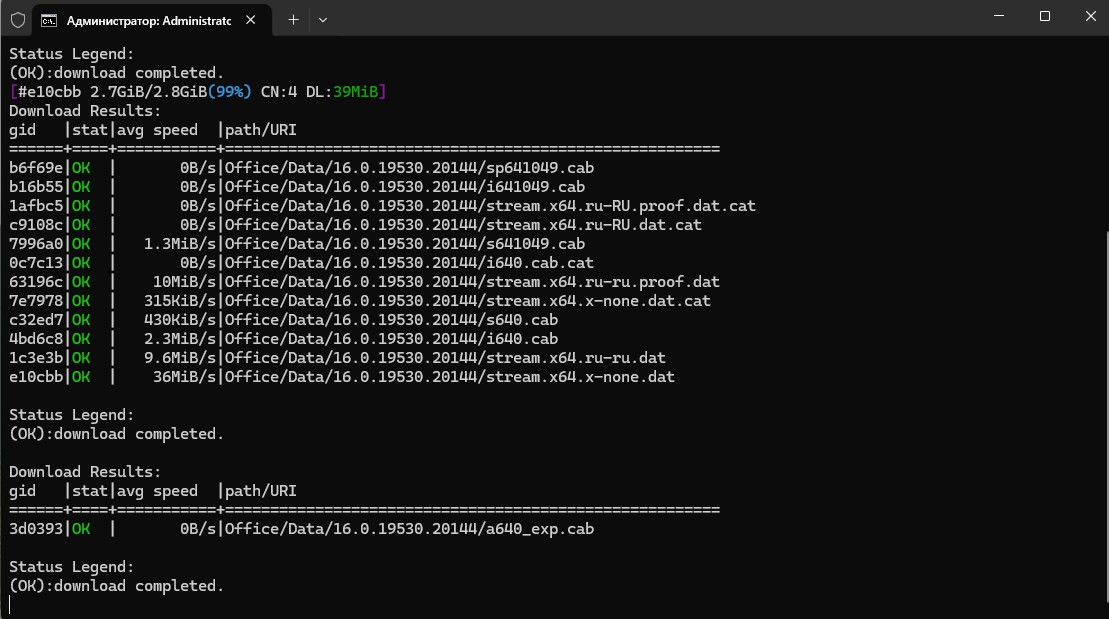The height and width of the screenshot is (619, 1109).
Task: Click the 2.7GiB/2.8GiB size text
Action: 149,92
